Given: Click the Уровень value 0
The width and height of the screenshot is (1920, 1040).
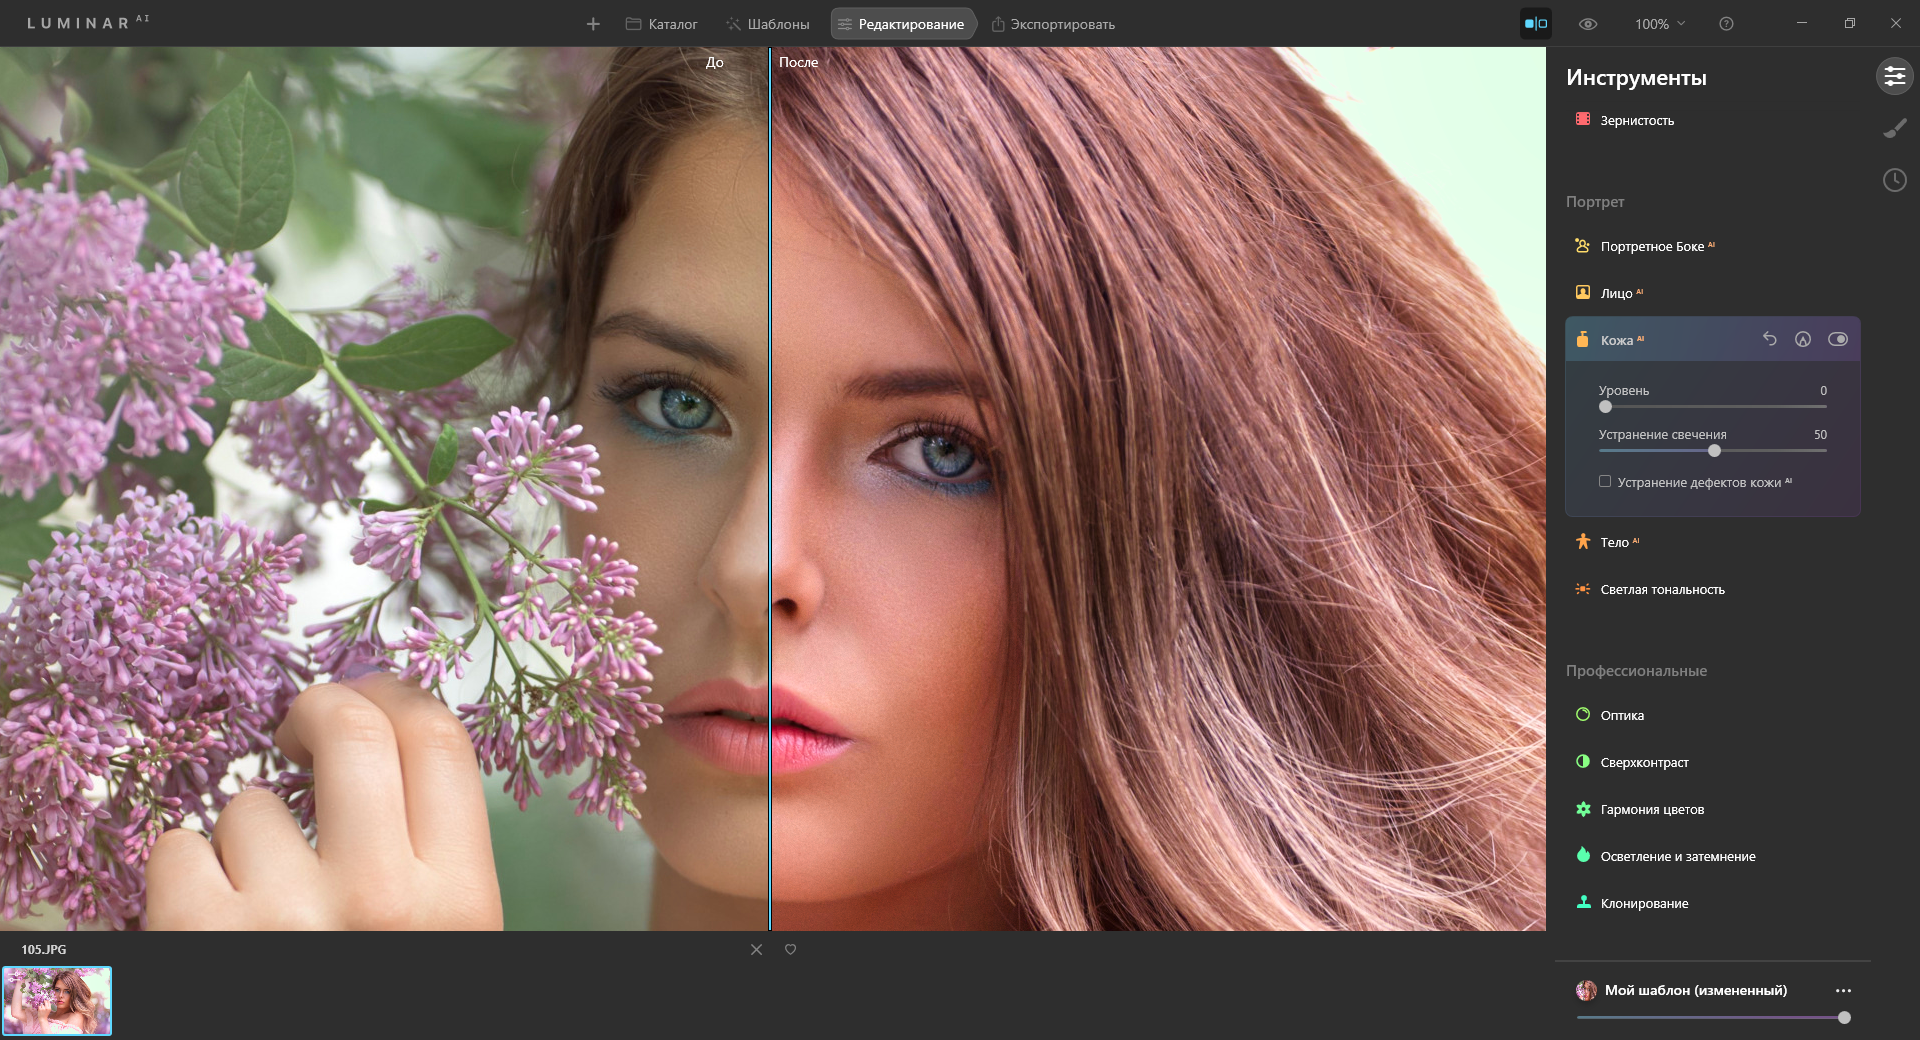Looking at the screenshot, I should (x=1823, y=391).
